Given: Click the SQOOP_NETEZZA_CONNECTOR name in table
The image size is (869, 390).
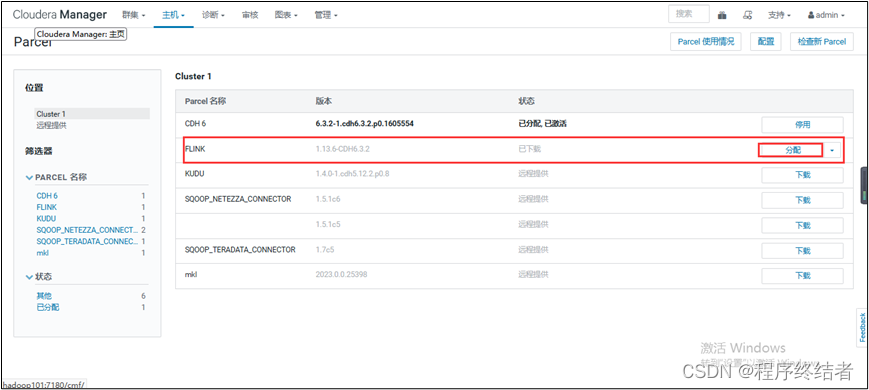Looking at the screenshot, I should (238, 199).
